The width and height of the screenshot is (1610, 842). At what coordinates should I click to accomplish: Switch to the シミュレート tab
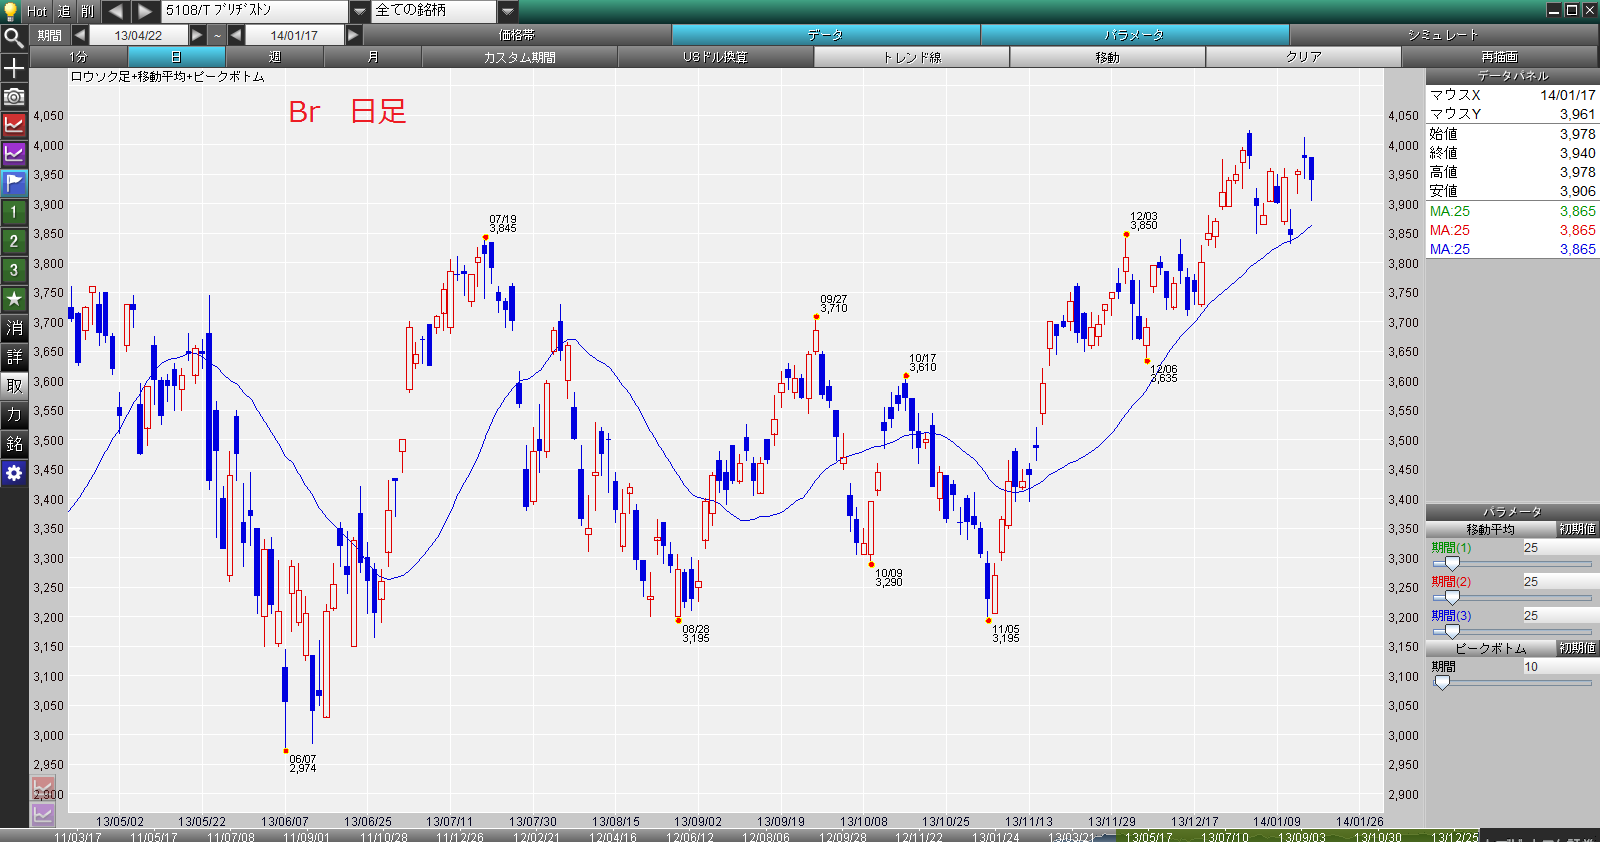(1443, 35)
